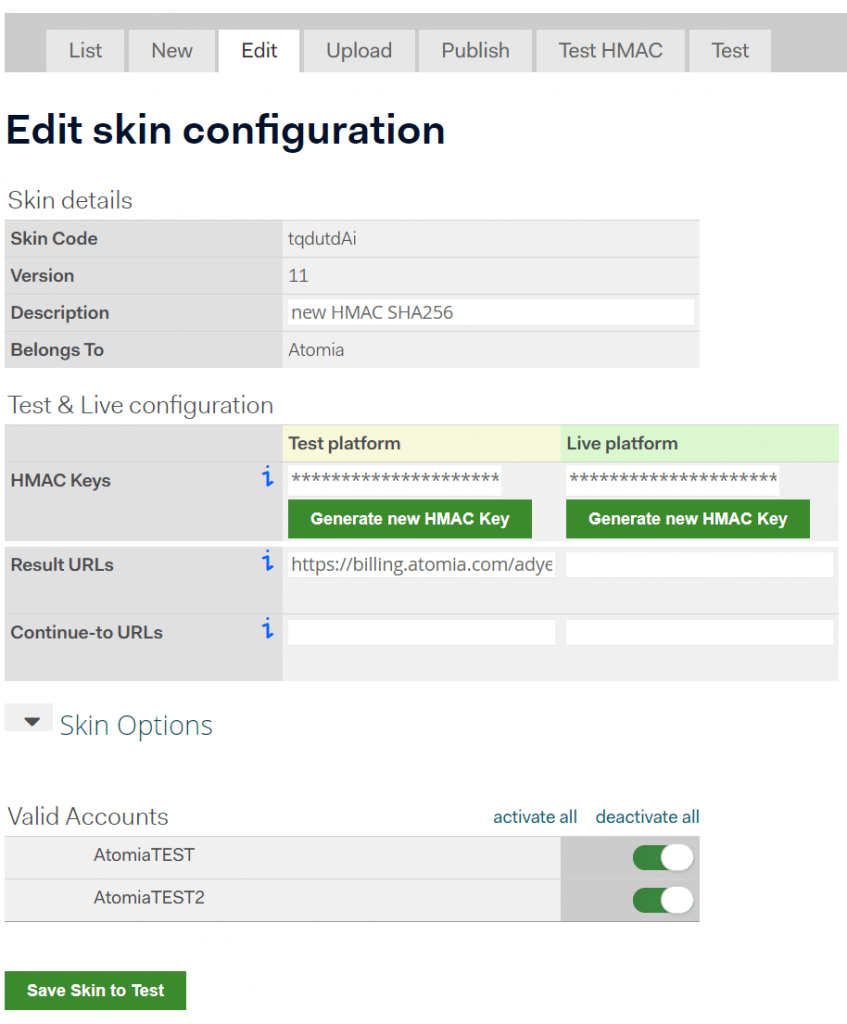Generate new HMAC Key for Test platform
The width and height of the screenshot is (847, 1024).
coord(409,518)
